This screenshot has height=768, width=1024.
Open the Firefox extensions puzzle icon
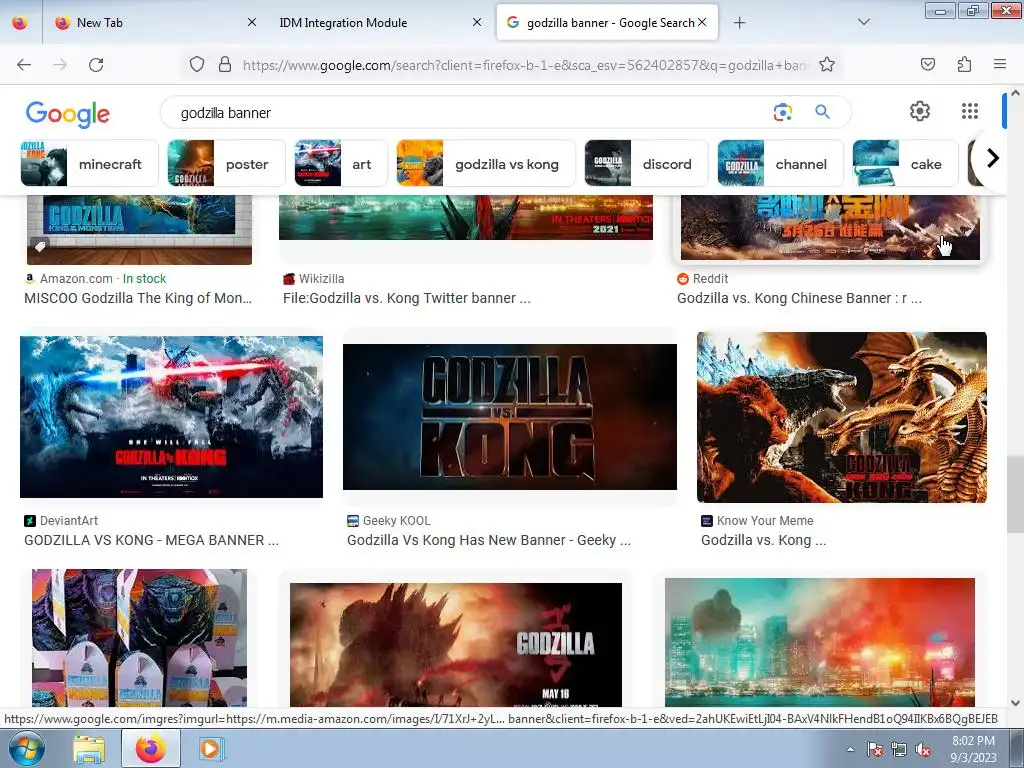964,64
